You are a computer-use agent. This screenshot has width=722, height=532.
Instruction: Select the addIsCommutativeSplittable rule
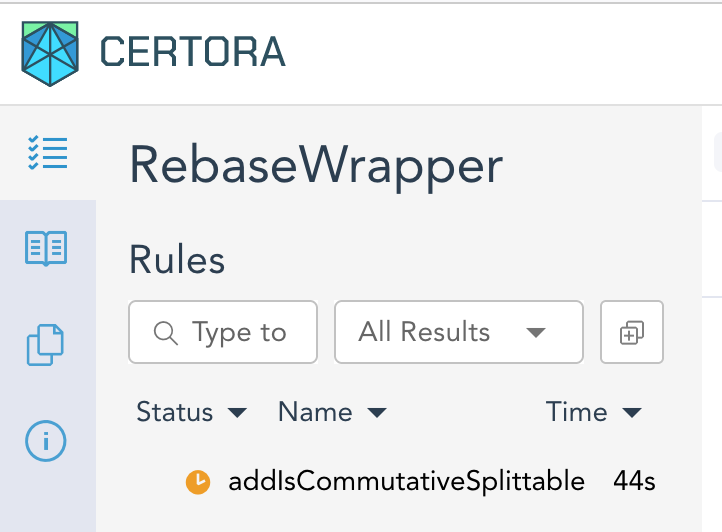(406, 481)
